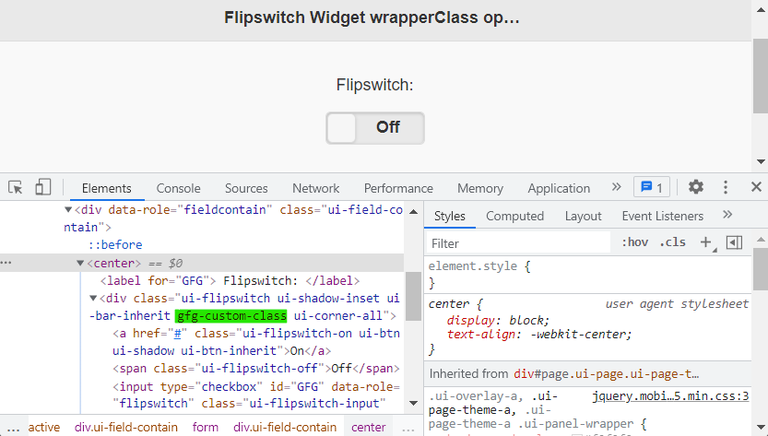Click the href "#" link value

[178, 334]
